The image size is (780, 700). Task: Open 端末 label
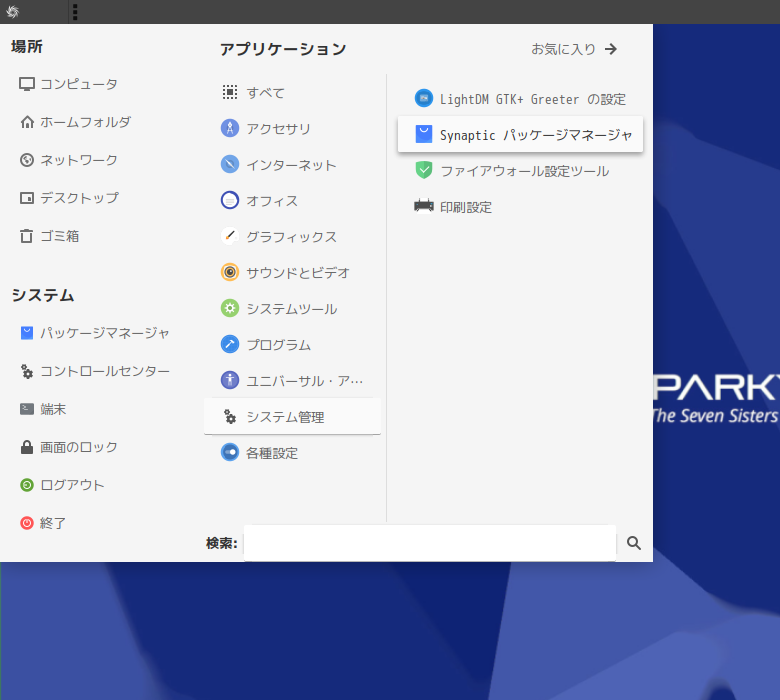coord(53,409)
